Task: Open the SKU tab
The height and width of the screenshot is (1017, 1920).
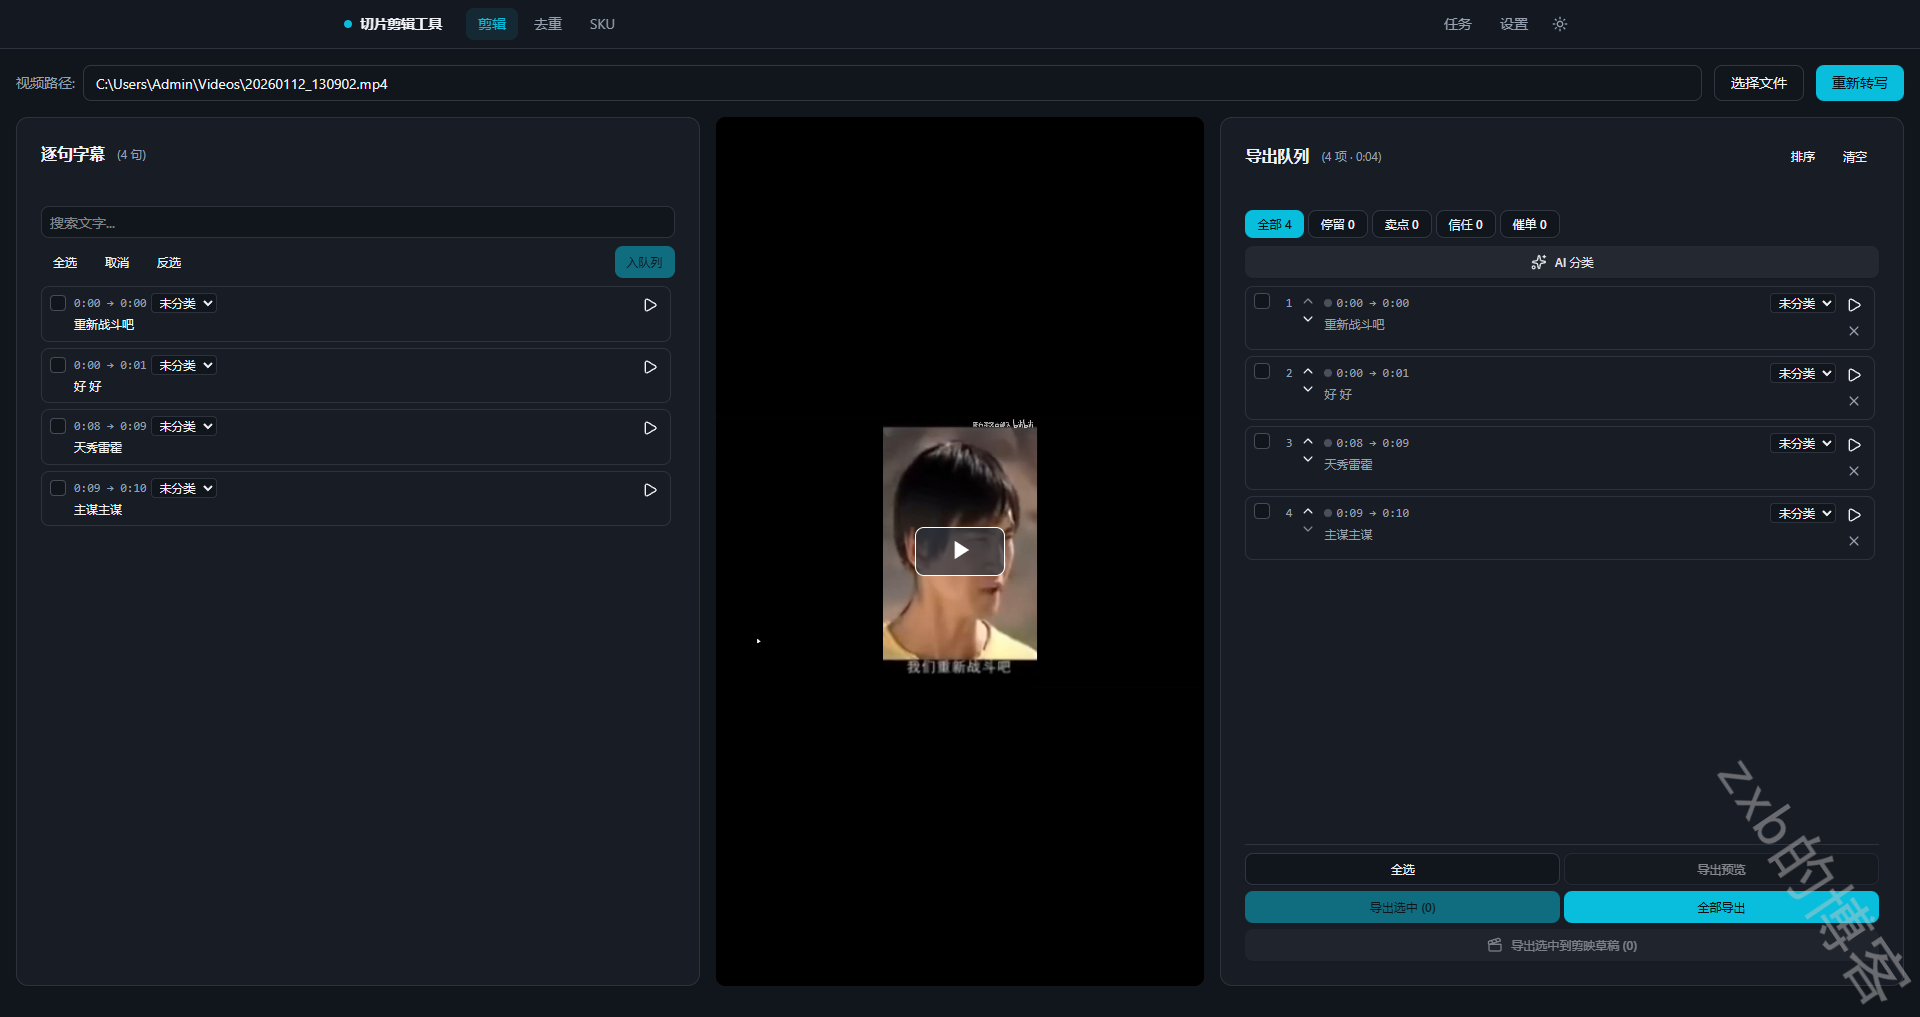Action: 602,24
